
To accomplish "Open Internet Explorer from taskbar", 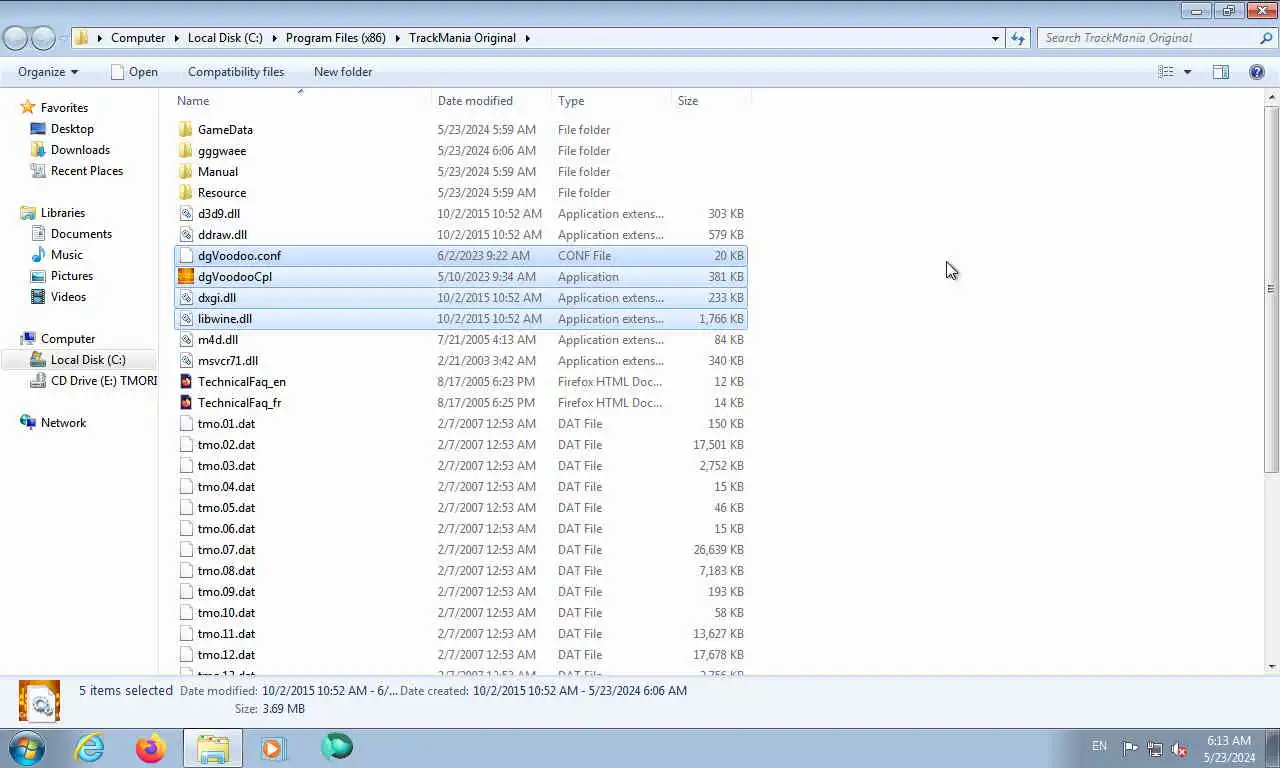I will (90, 747).
